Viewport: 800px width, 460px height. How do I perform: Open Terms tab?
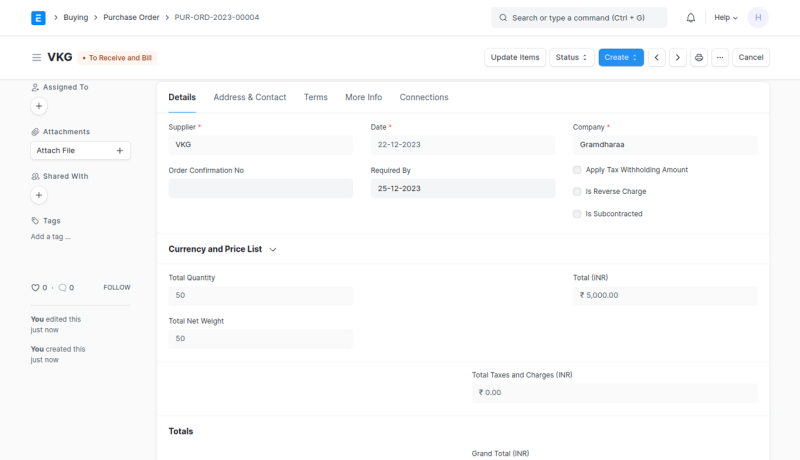pyautogui.click(x=316, y=97)
